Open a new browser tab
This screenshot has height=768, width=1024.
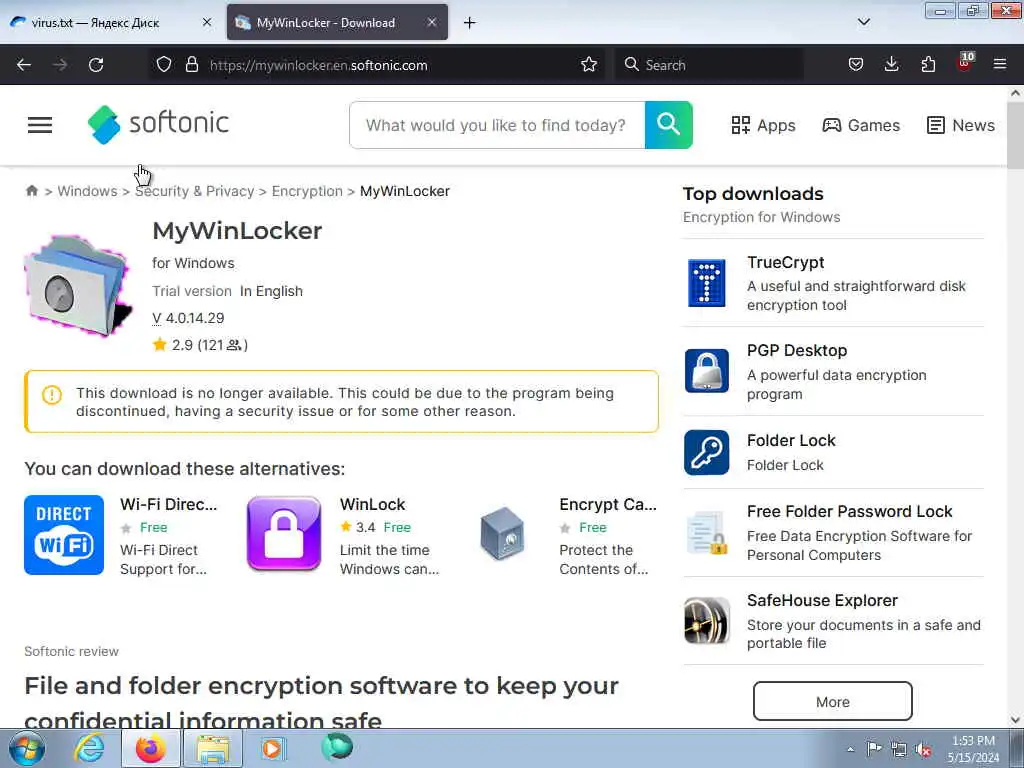470,23
